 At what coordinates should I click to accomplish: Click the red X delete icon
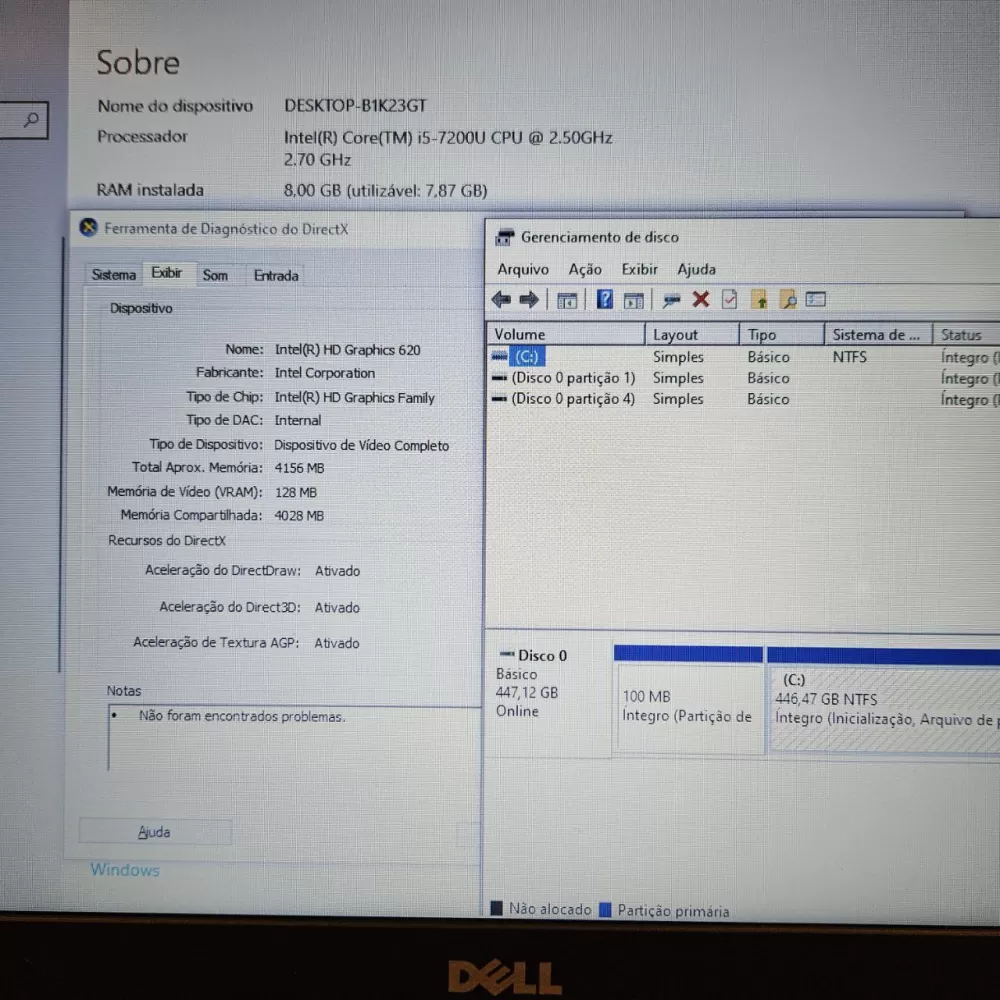pyautogui.click(x=701, y=299)
